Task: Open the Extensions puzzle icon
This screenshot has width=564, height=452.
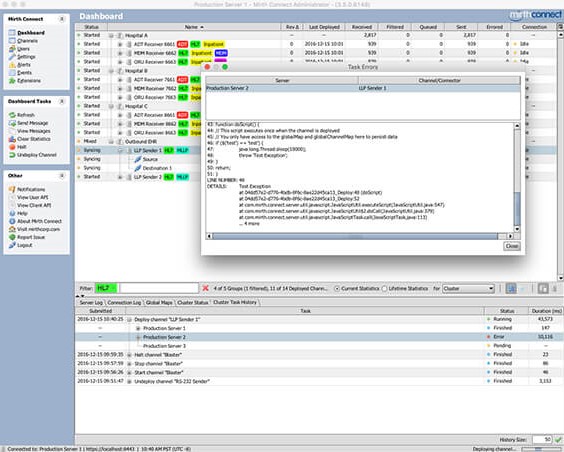Action: point(12,81)
